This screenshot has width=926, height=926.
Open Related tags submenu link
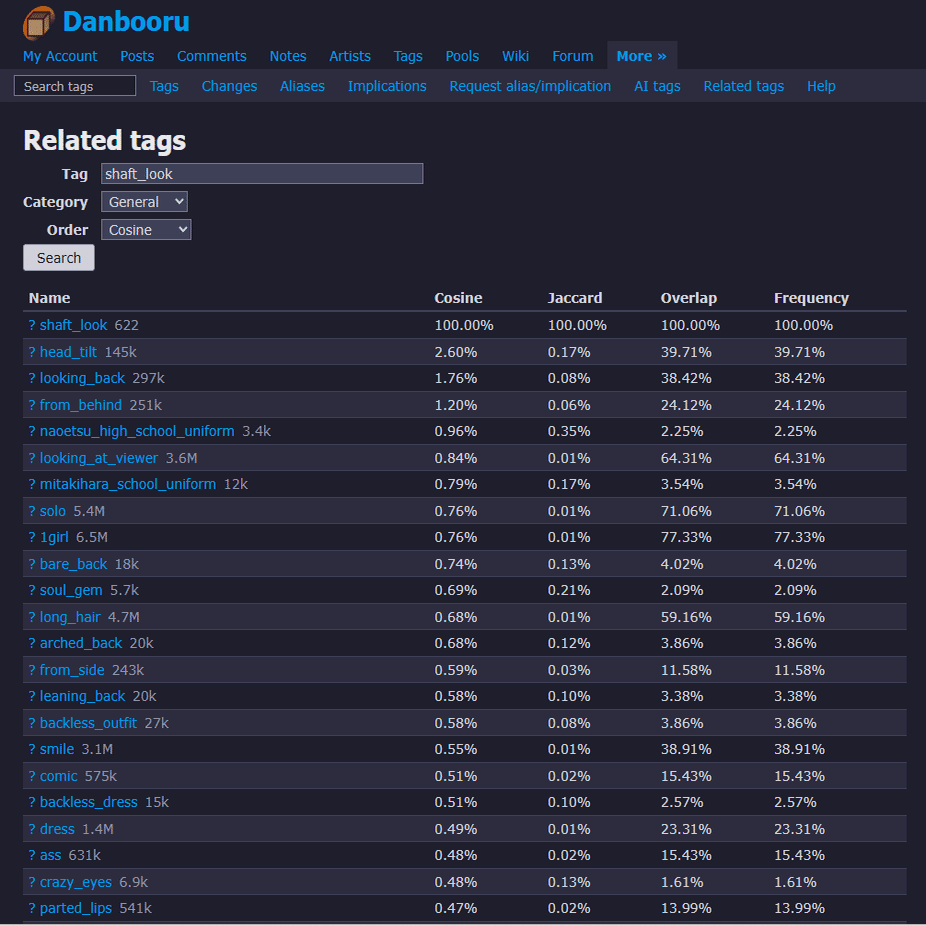744,86
